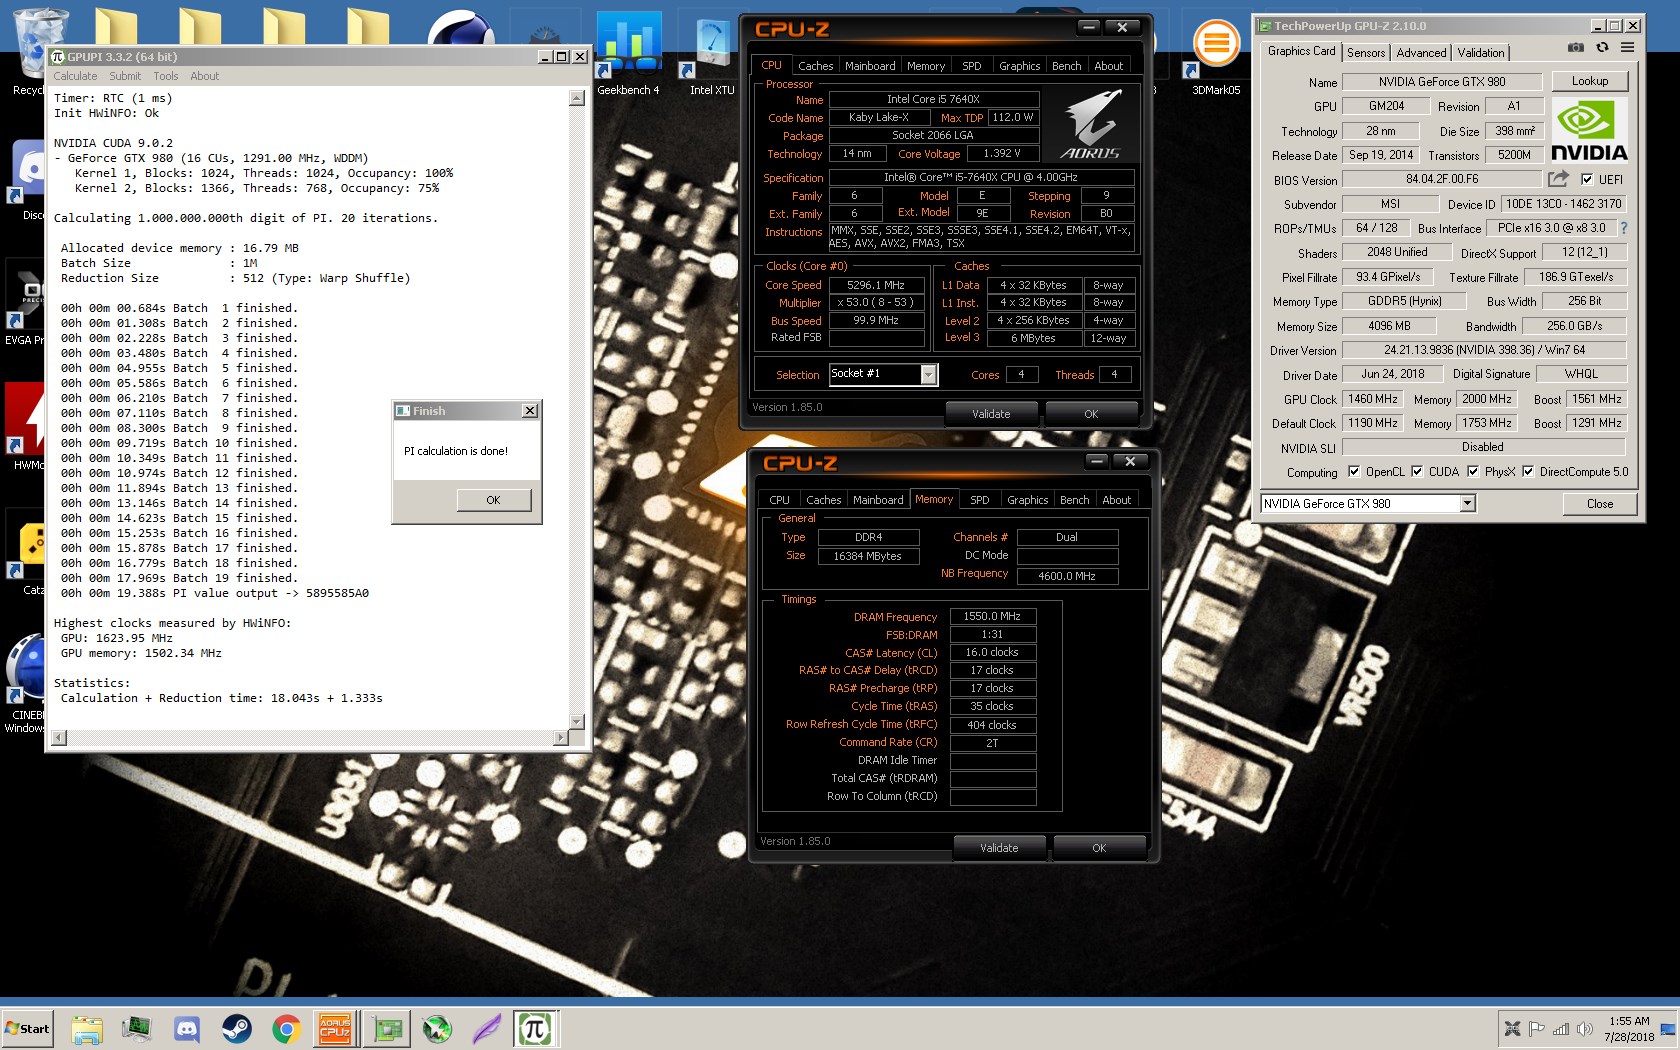Select the AORUS CPU-Z taskbar button
Viewport: 1680px width, 1050px height.
click(x=335, y=1028)
